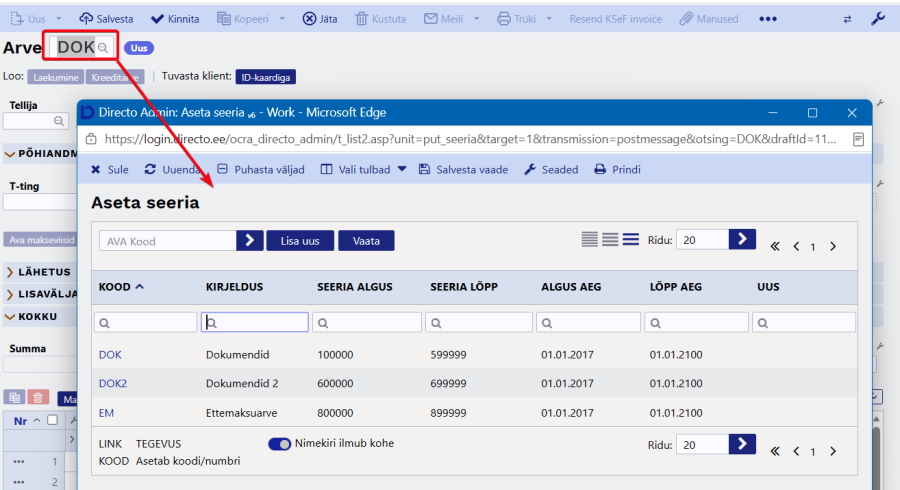Click Kopeeri in the invoice toolbar
The width and height of the screenshot is (900, 490).
coord(243,19)
